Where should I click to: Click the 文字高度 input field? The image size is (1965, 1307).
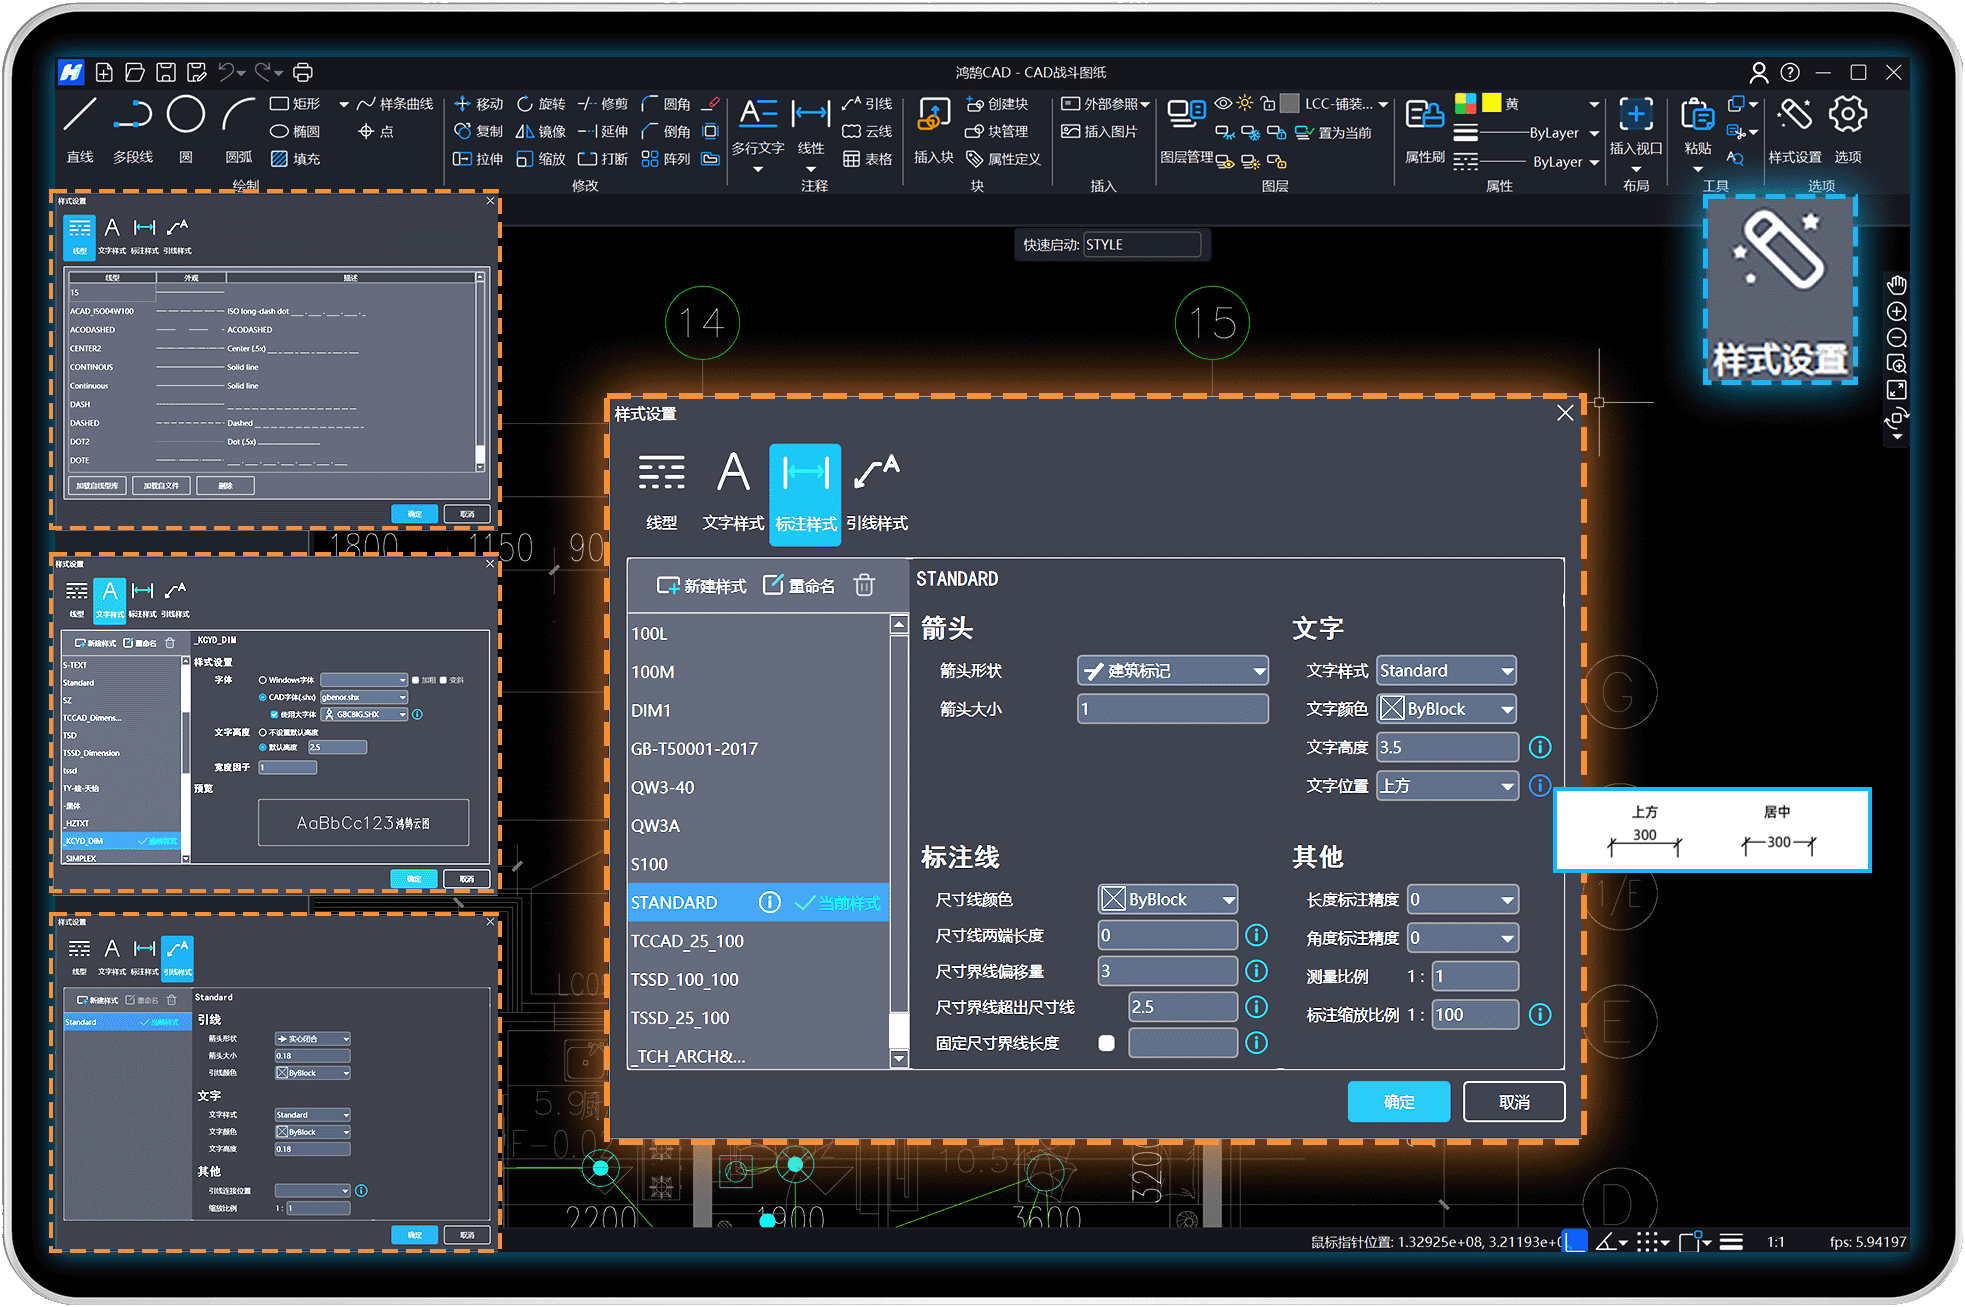(x=1446, y=747)
